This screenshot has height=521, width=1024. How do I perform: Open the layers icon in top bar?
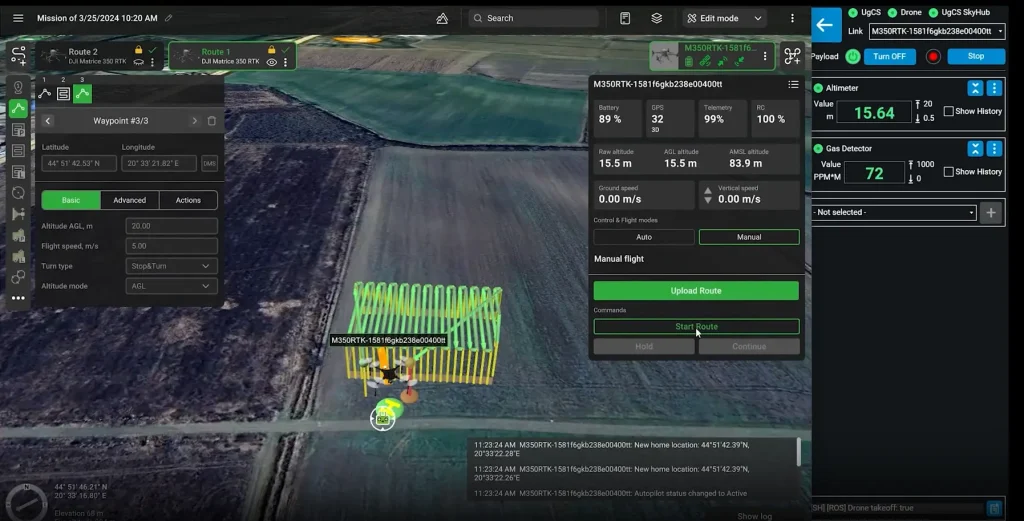click(x=656, y=18)
